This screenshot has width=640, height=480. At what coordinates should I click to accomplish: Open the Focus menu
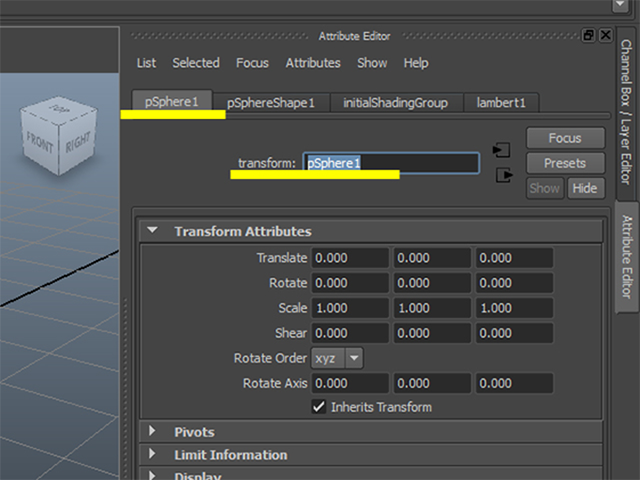click(x=252, y=63)
